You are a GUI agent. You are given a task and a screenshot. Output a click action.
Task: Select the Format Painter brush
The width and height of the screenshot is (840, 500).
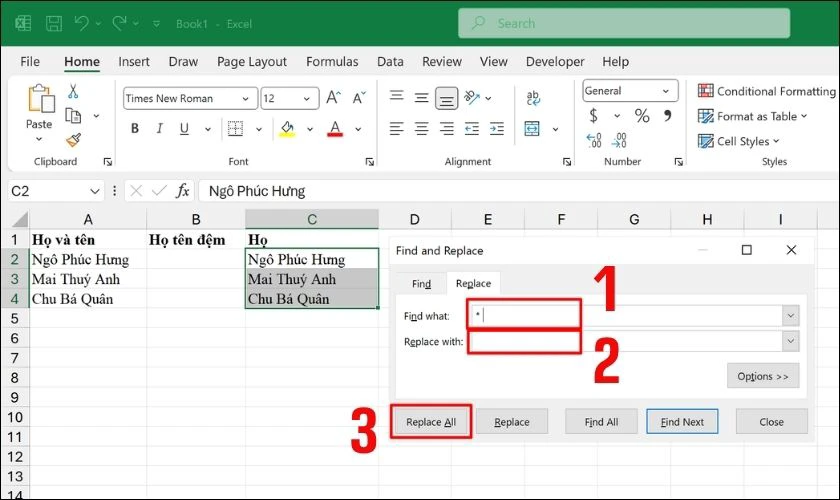pos(73,140)
